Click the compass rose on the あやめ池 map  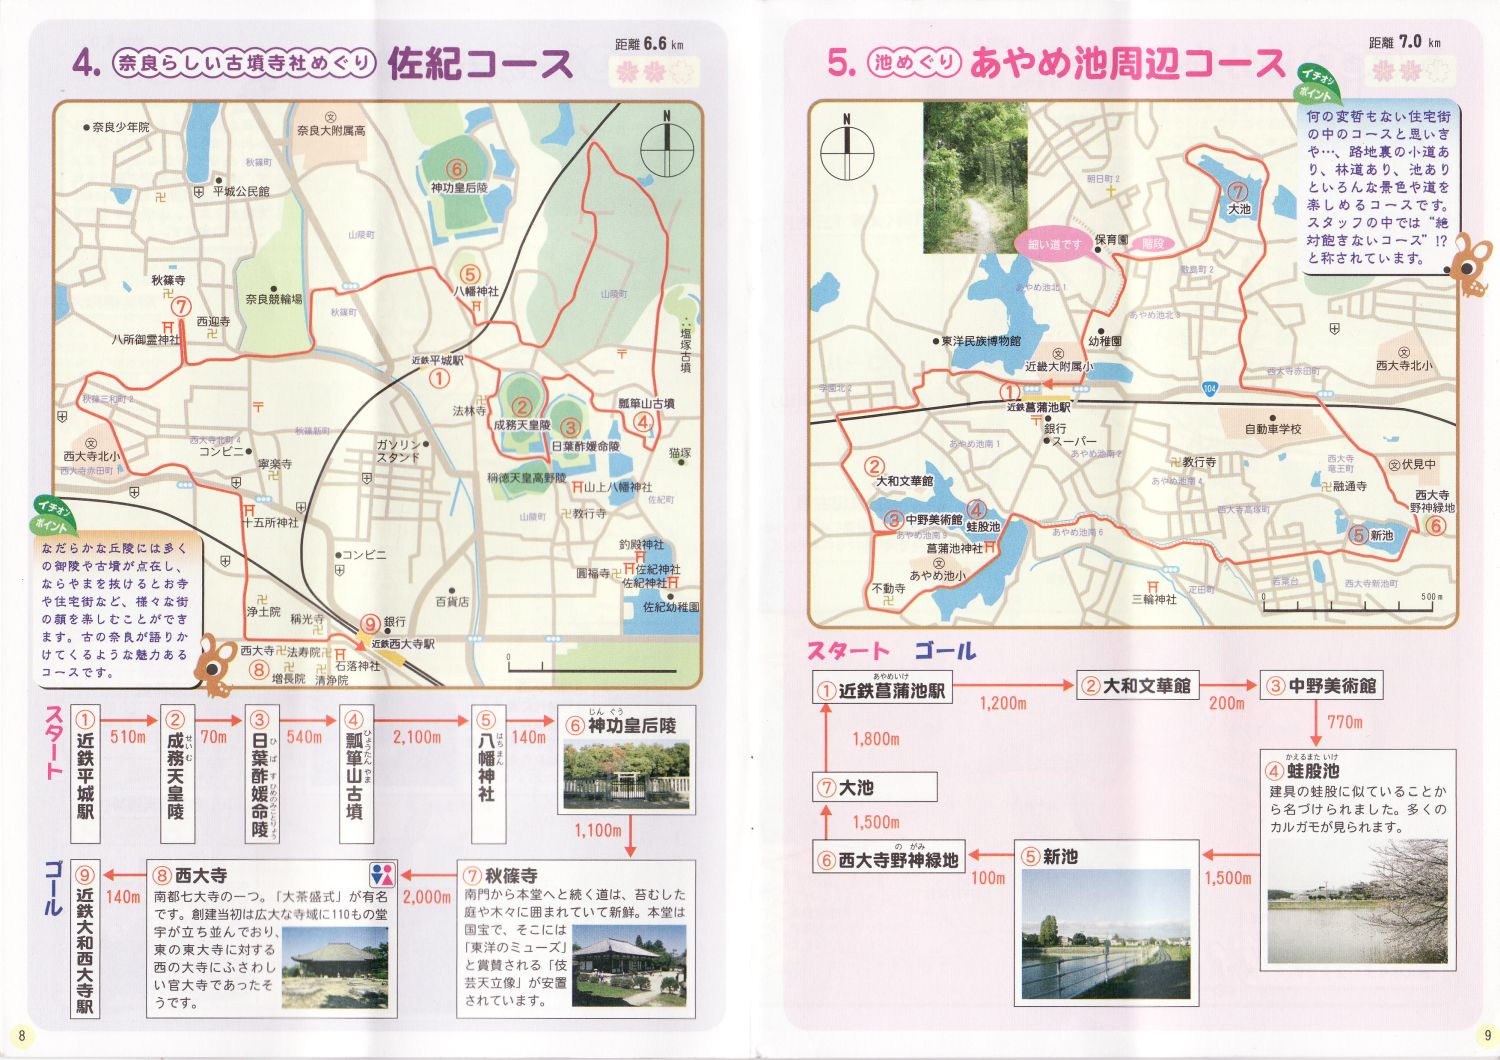click(847, 149)
